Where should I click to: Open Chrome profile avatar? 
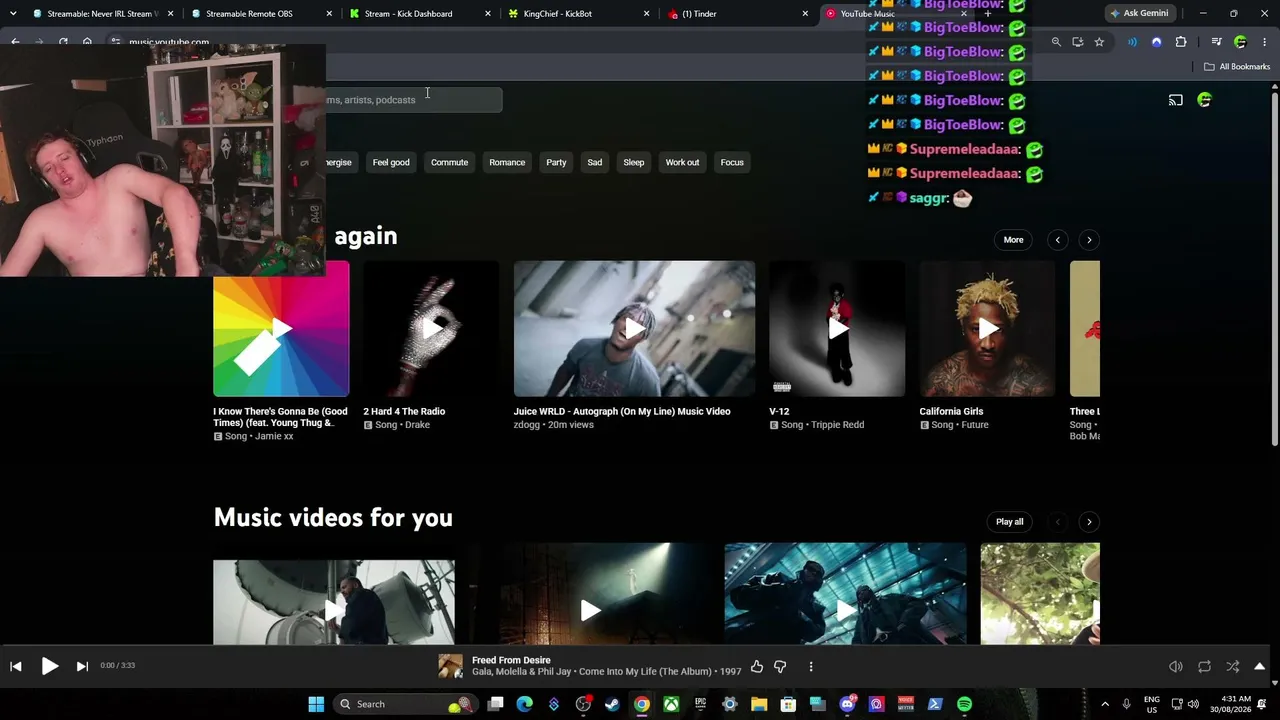pos(1240,42)
